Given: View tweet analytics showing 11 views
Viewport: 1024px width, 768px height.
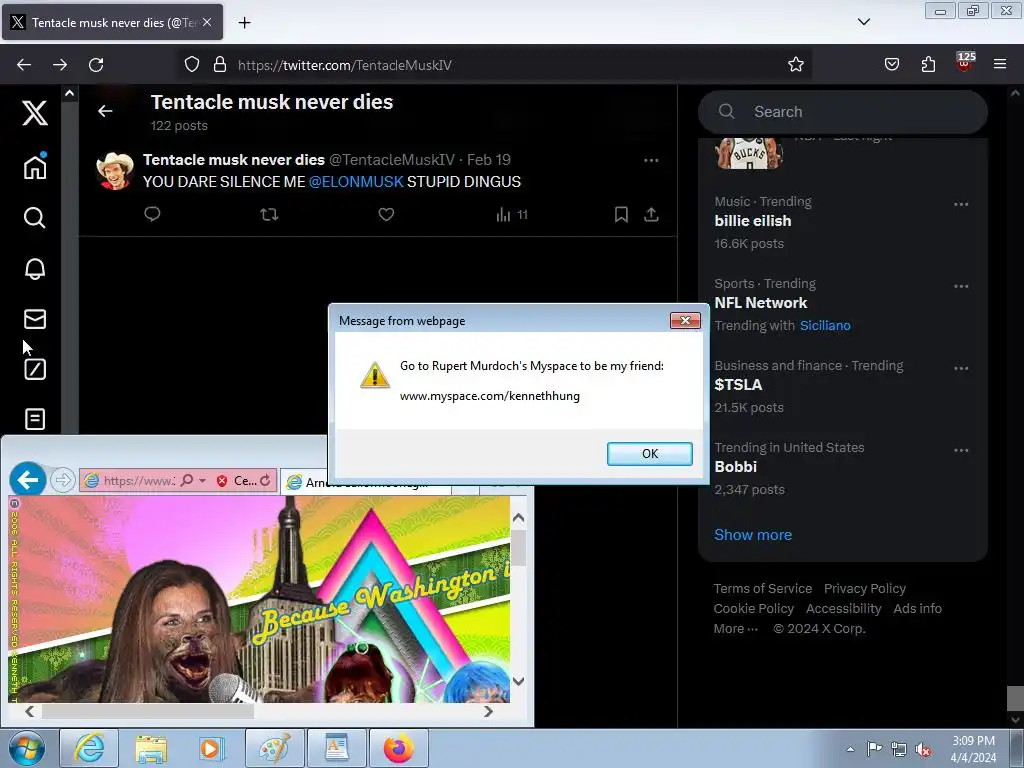Looking at the screenshot, I should click(511, 215).
